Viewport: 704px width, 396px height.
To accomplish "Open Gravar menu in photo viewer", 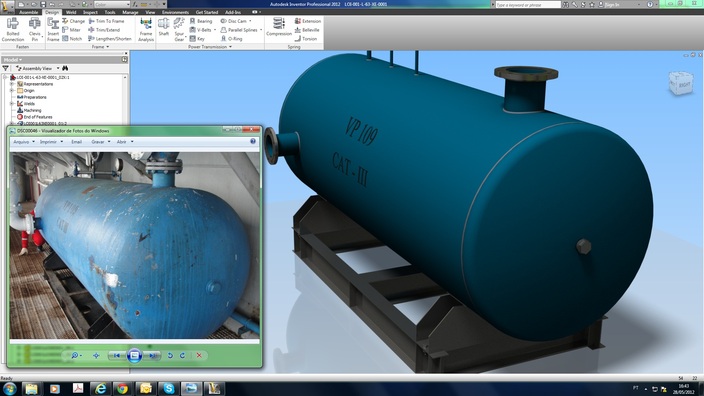I will tap(100, 142).
